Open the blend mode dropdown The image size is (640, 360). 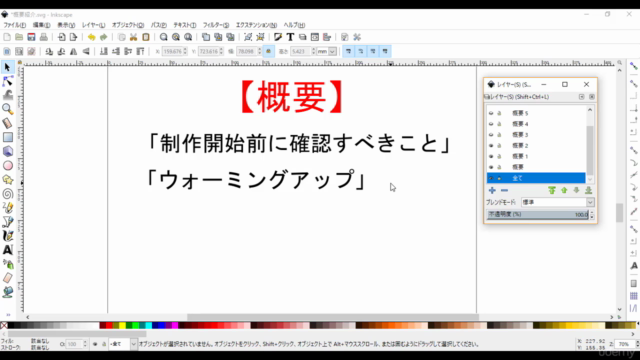(x=558, y=202)
